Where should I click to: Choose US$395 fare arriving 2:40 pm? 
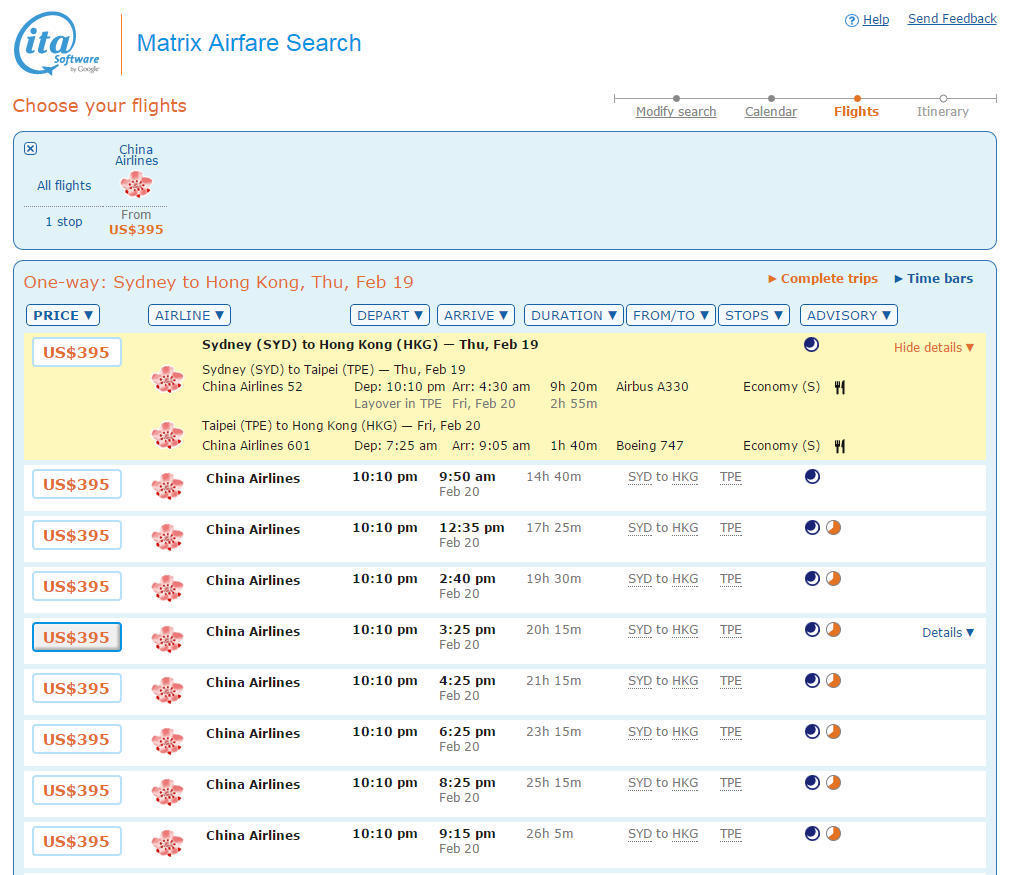(77, 586)
